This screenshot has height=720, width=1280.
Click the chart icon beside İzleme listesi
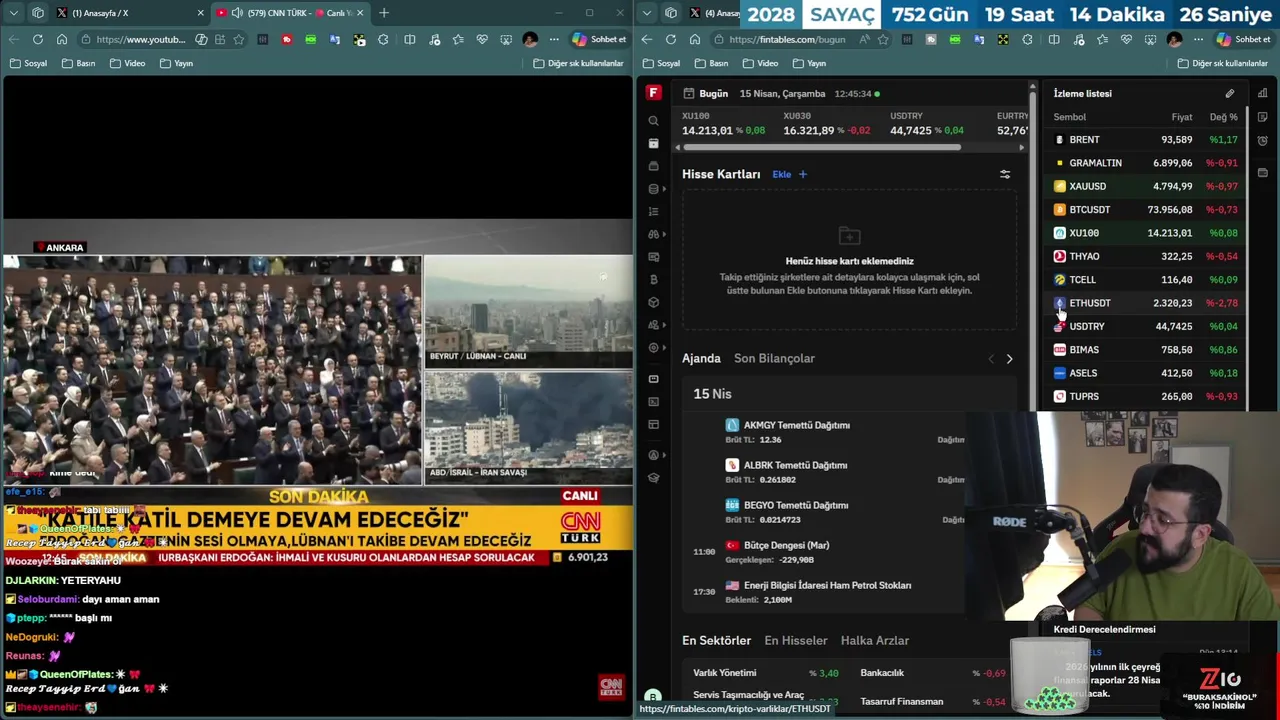(1262, 94)
